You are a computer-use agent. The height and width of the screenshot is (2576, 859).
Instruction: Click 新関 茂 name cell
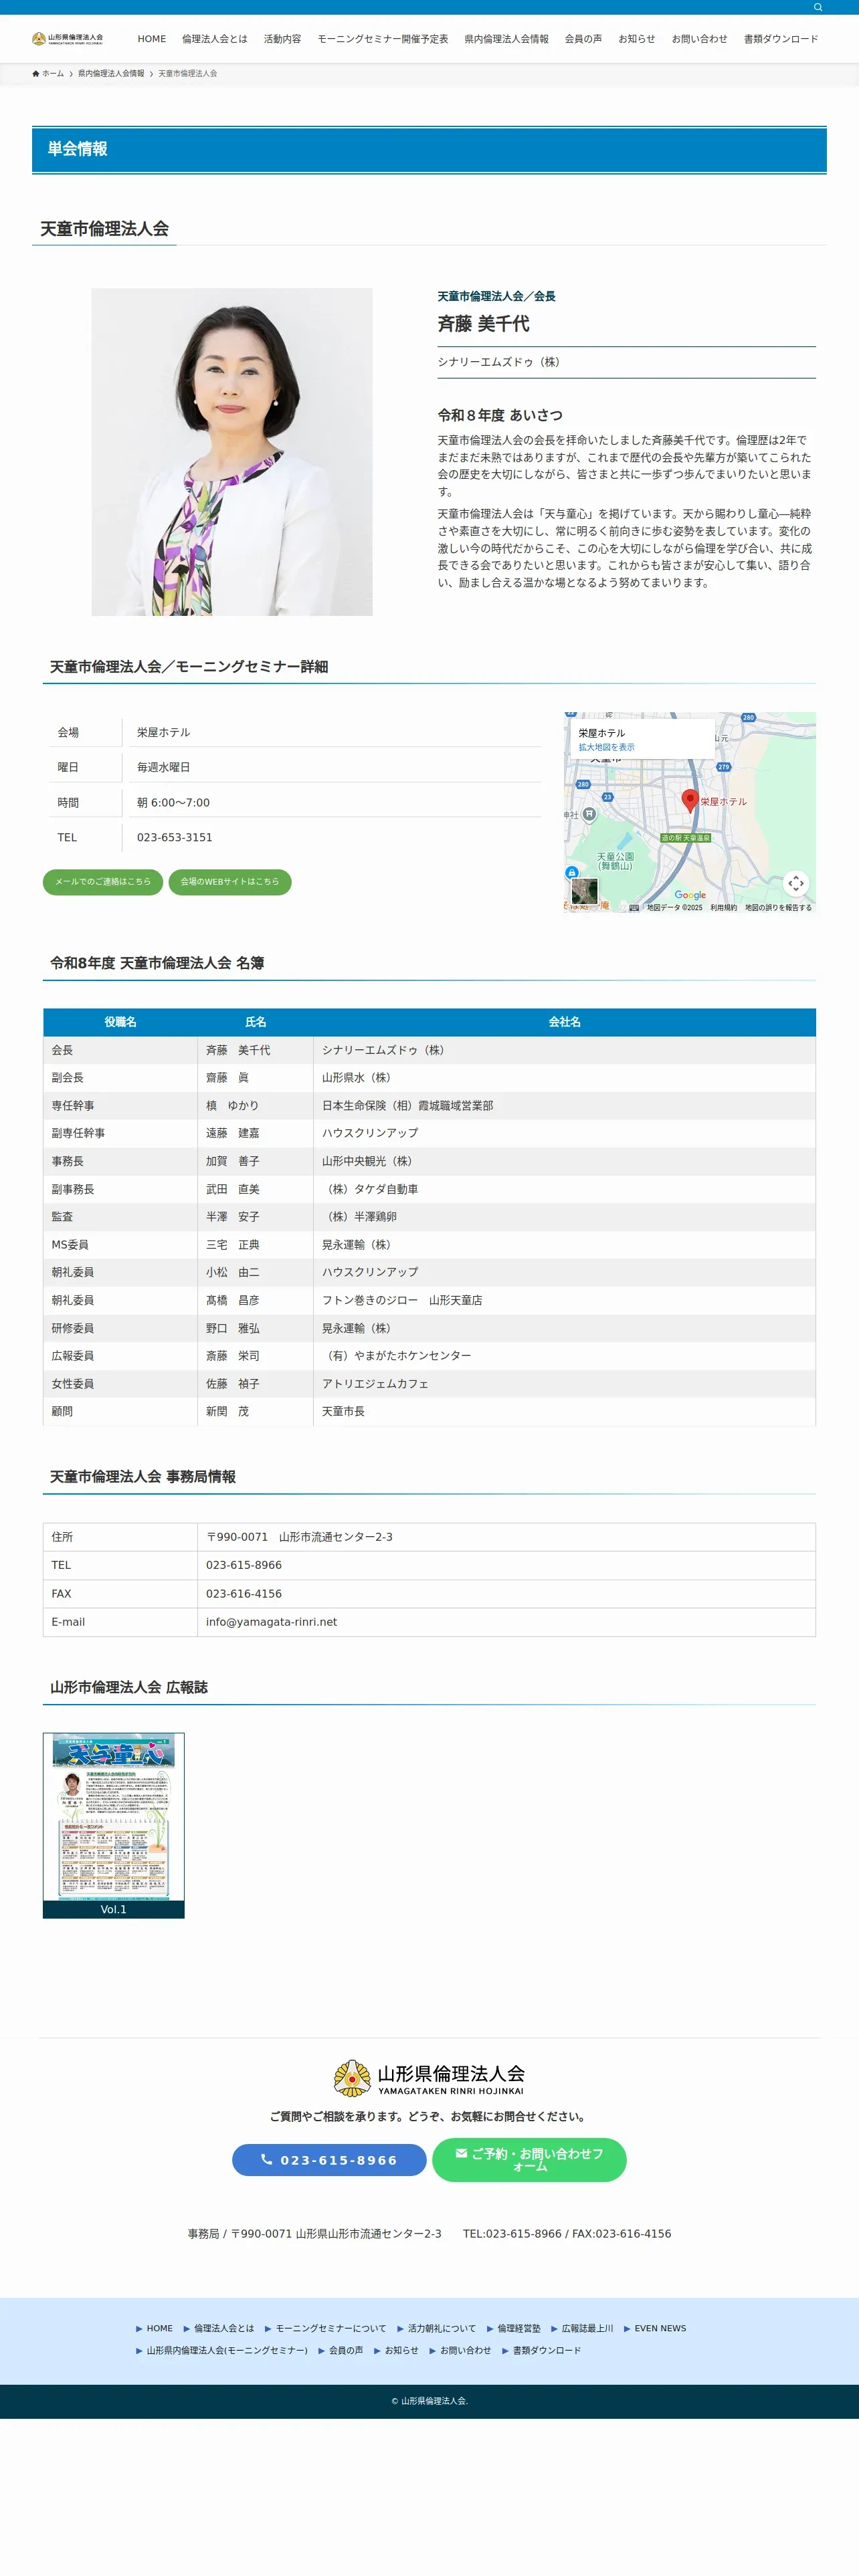[x=256, y=1411]
